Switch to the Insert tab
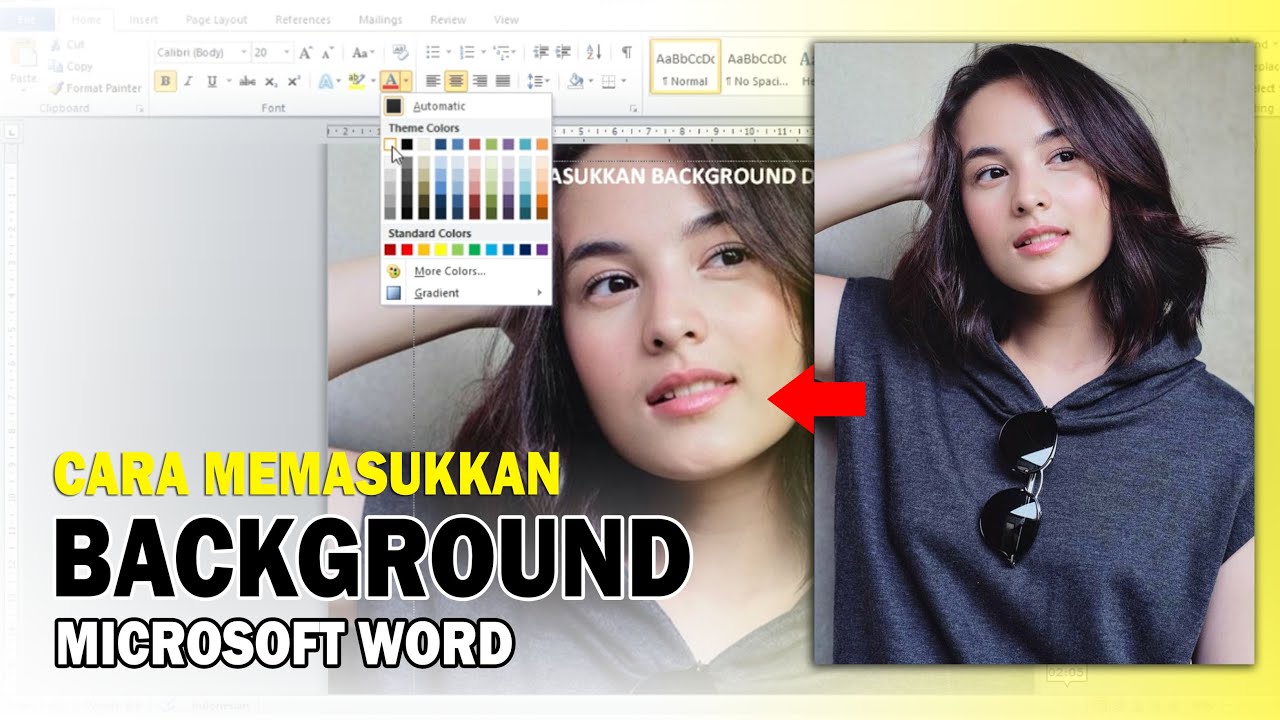The height and width of the screenshot is (720, 1280). click(x=143, y=19)
